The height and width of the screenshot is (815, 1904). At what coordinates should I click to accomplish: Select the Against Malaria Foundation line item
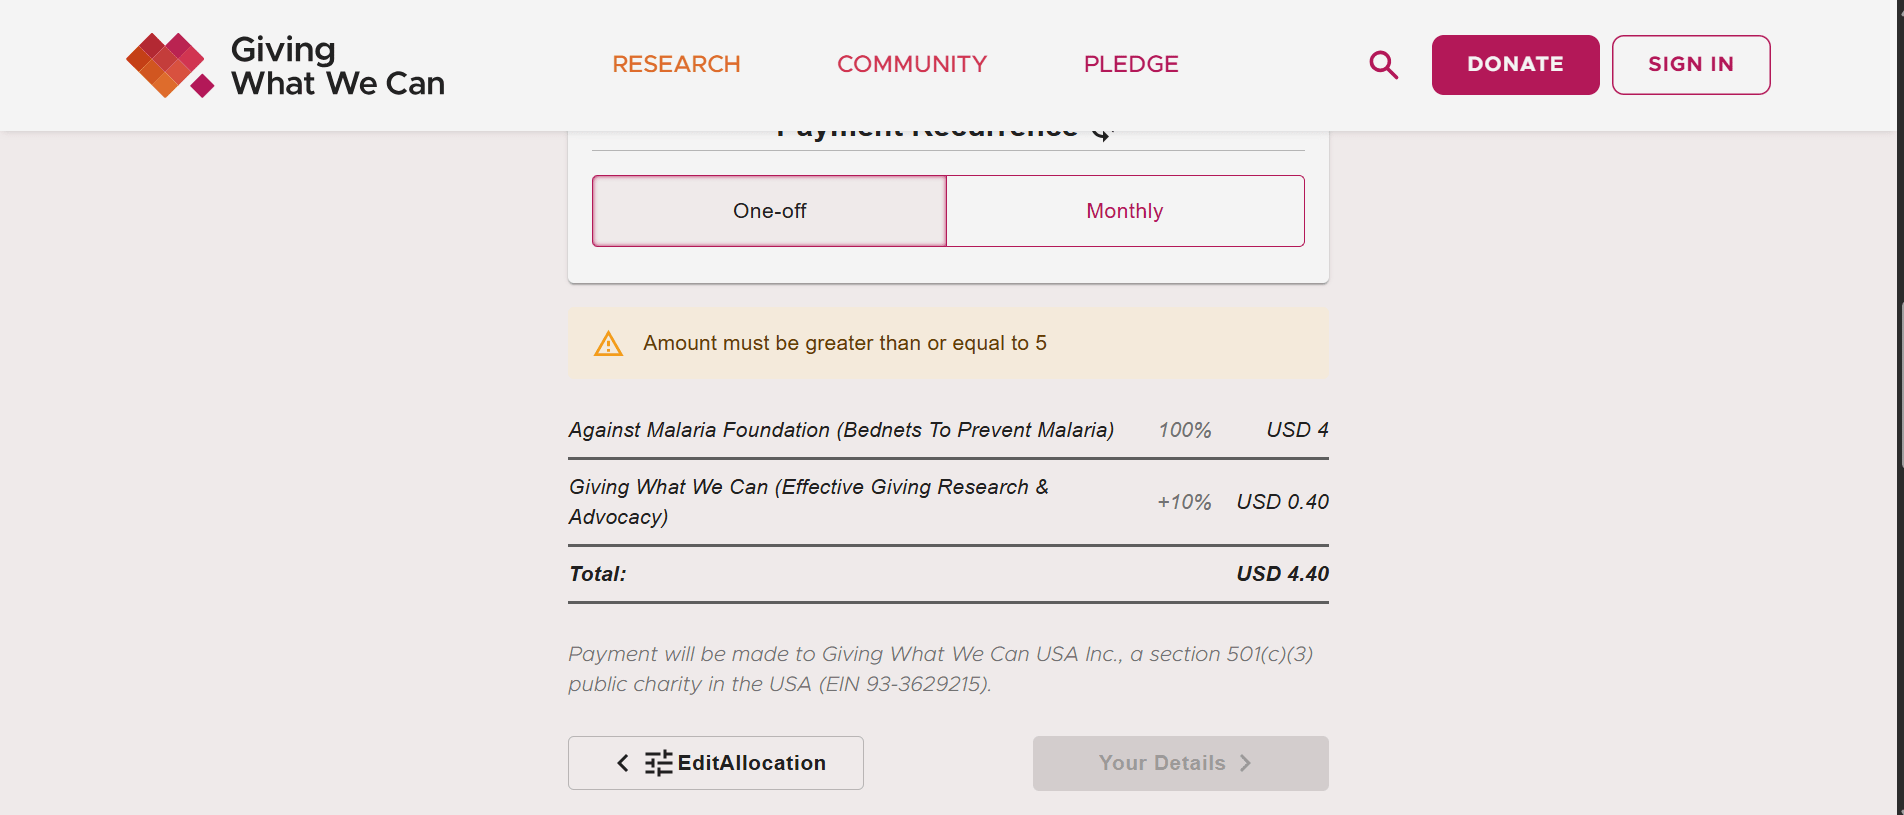tap(840, 430)
